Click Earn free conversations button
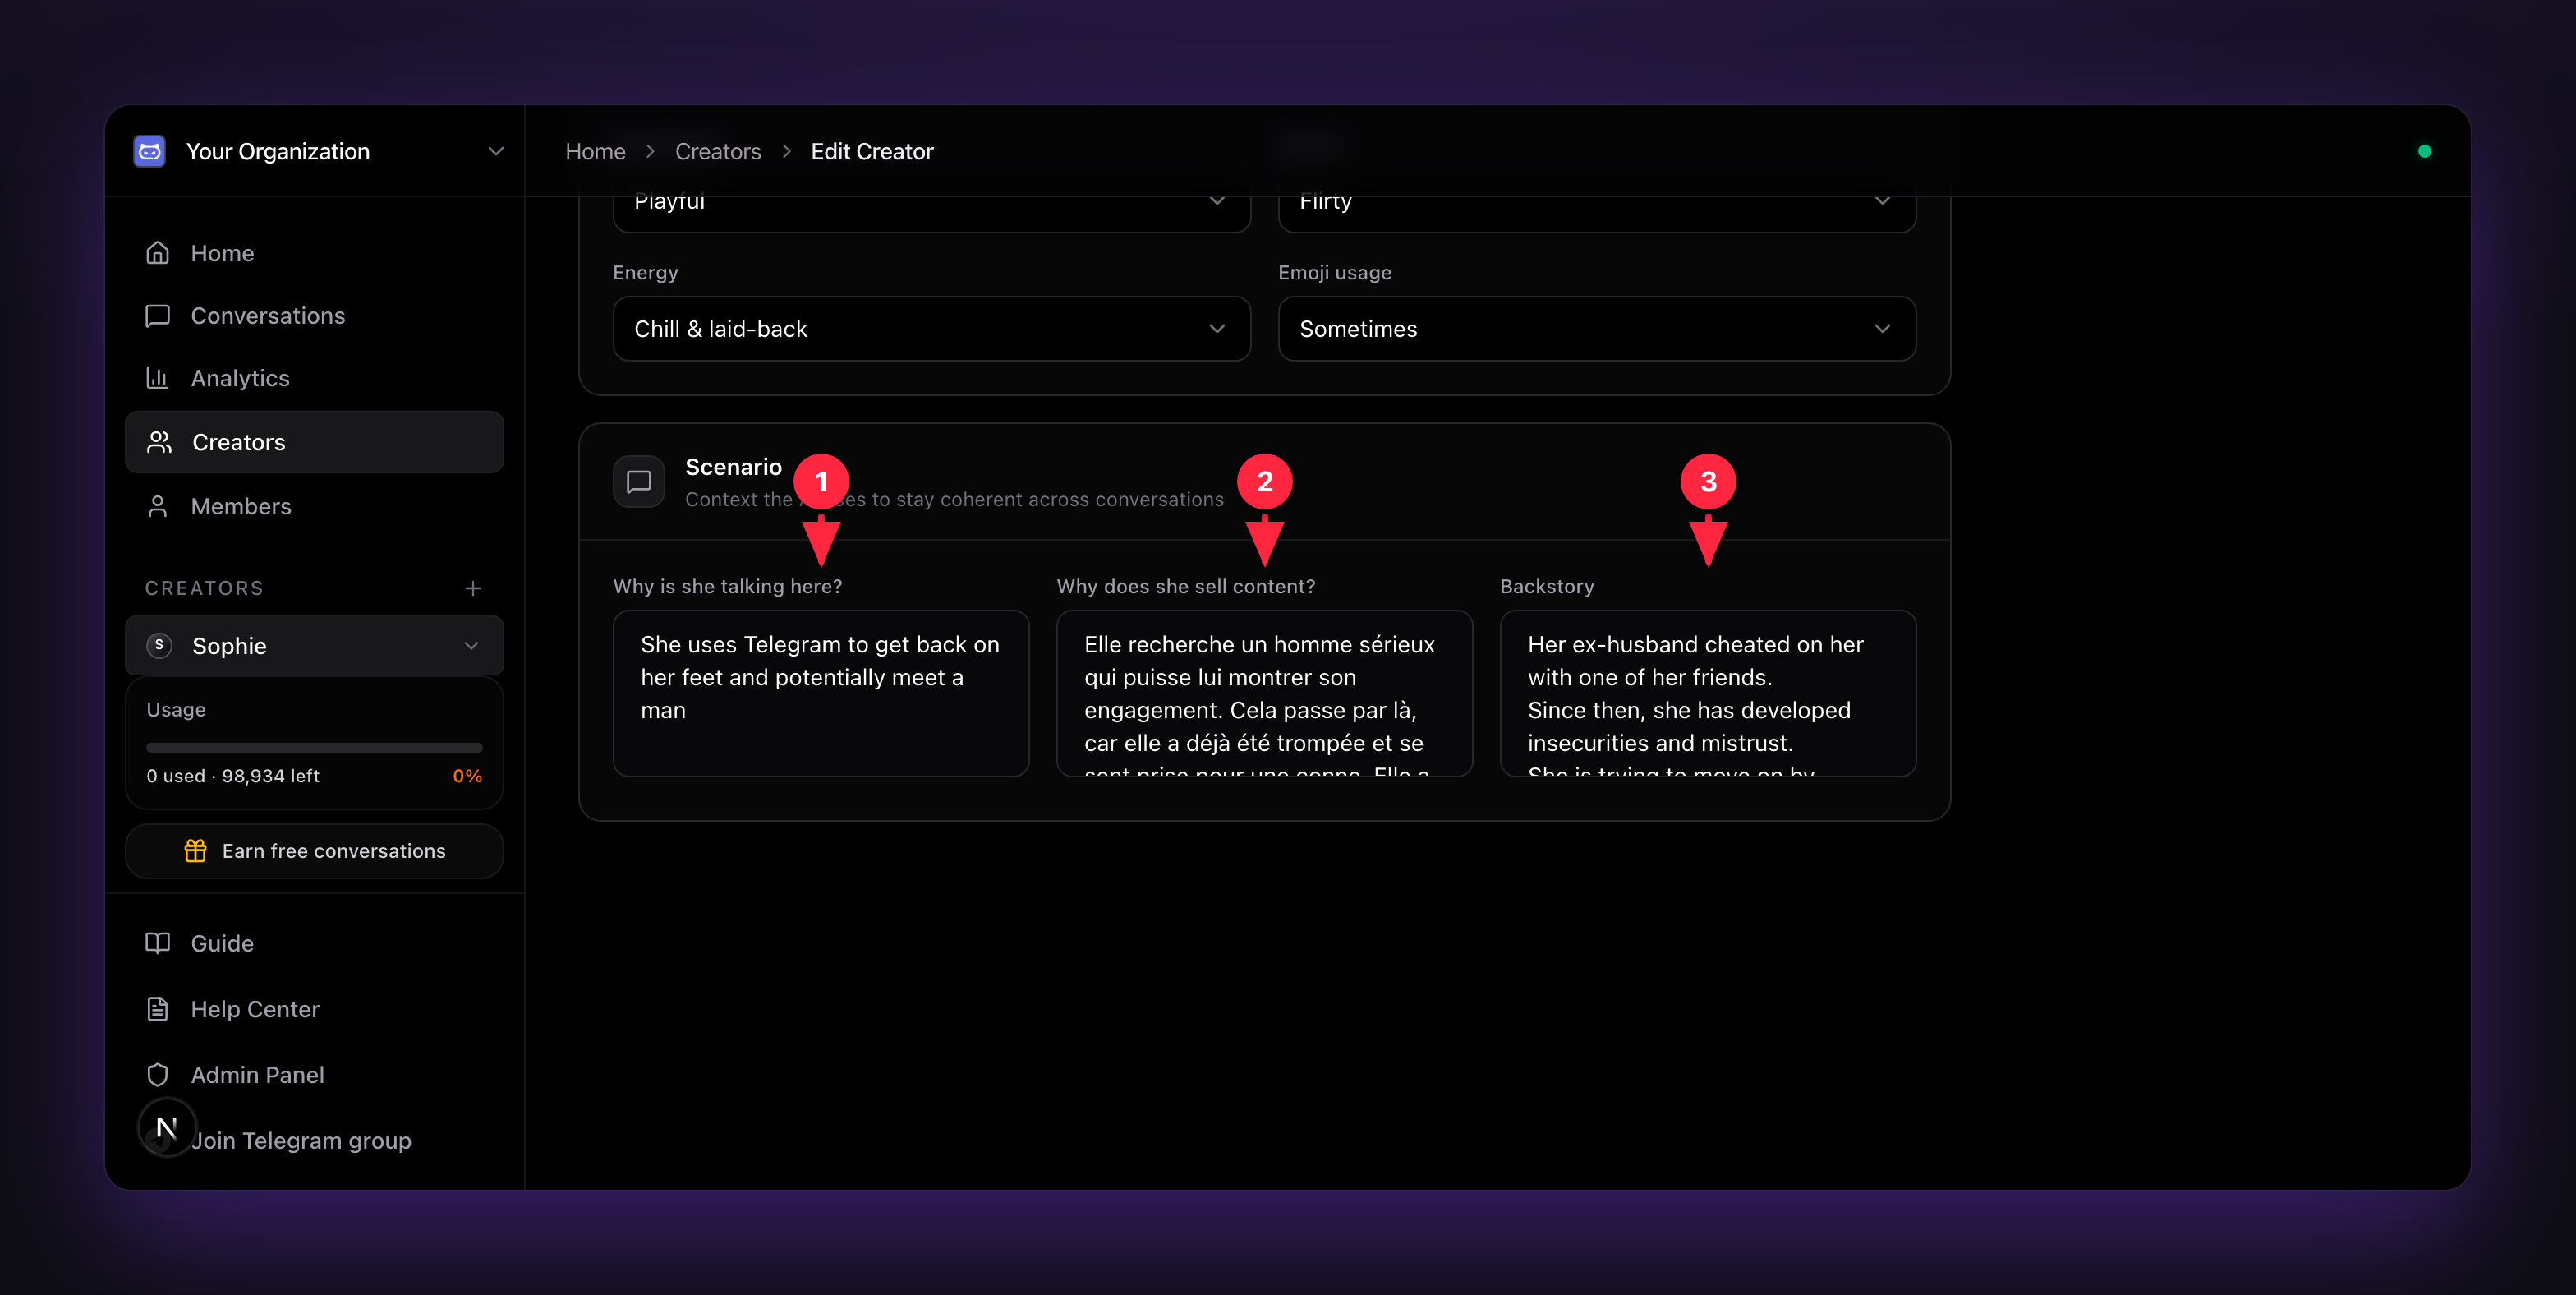The image size is (2576, 1295). pos(314,851)
